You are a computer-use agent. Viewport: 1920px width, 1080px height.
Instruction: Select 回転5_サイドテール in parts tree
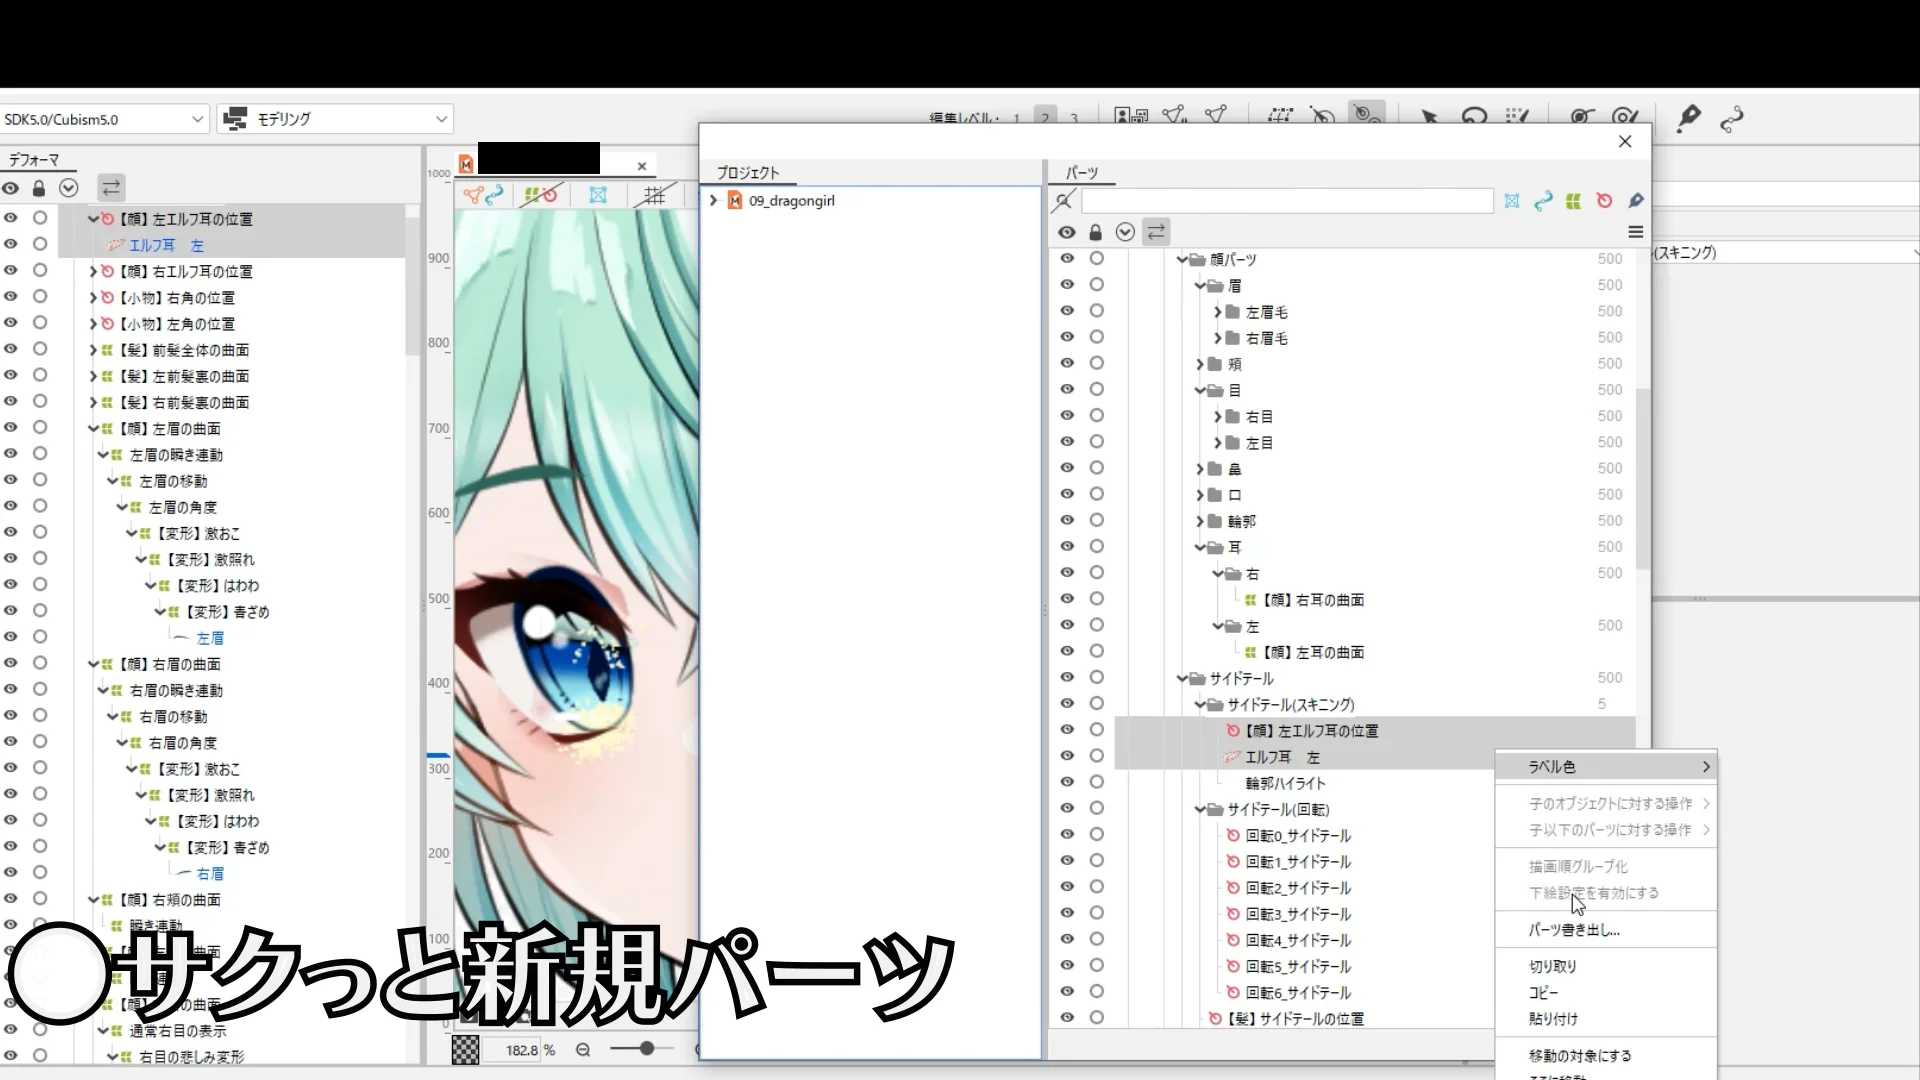tap(1298, 966)
